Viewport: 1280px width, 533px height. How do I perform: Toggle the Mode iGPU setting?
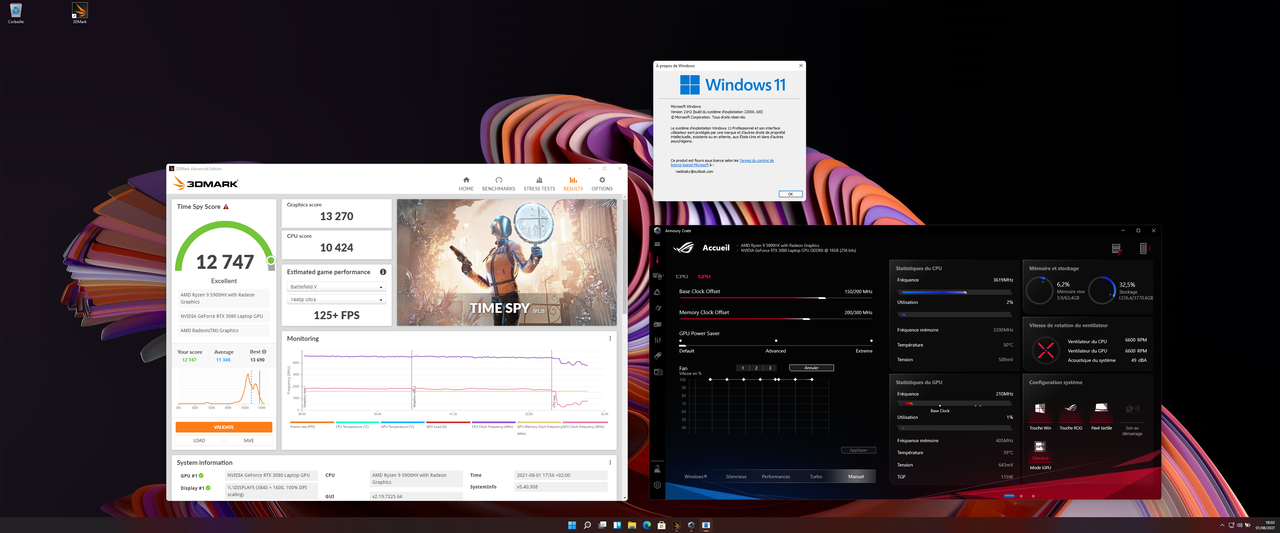pos(1040,453)
